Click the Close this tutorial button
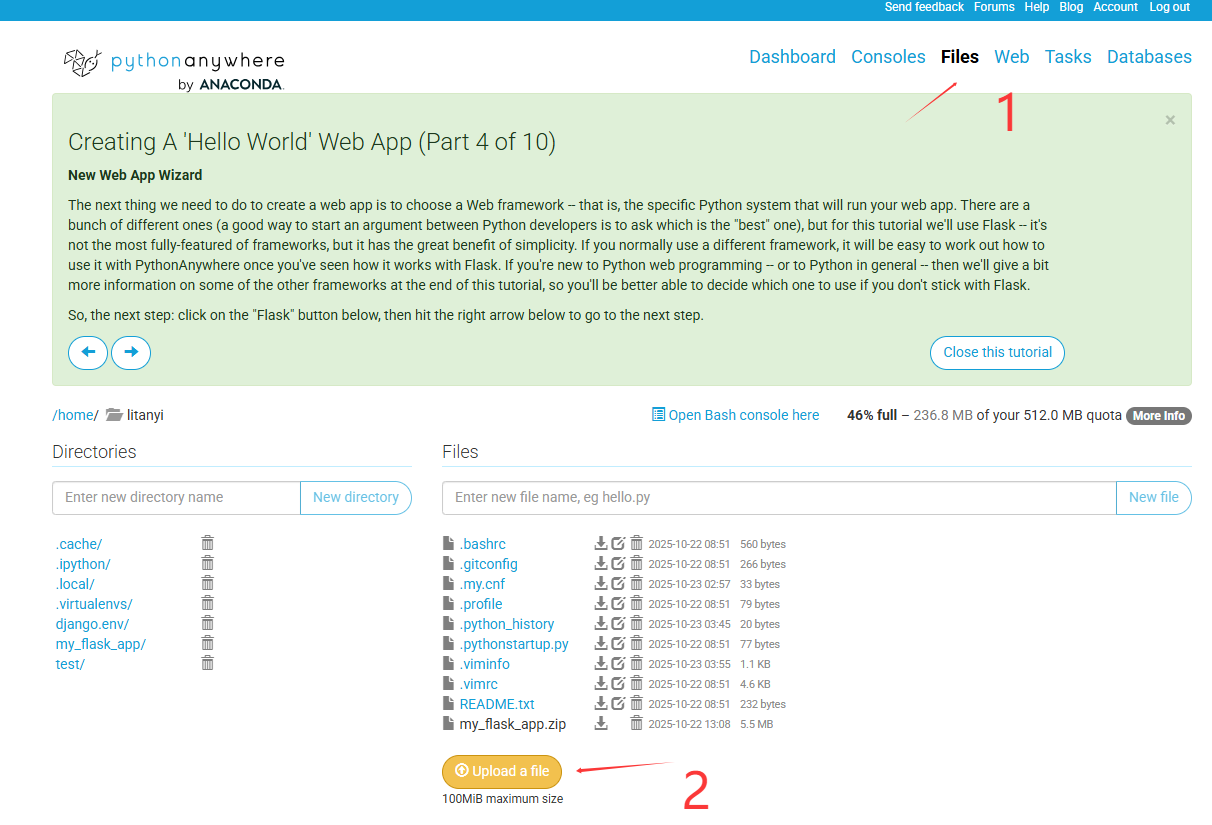The height and width of the screenshot is (825, 1212). pyautogui.click(x=997, y=352)
